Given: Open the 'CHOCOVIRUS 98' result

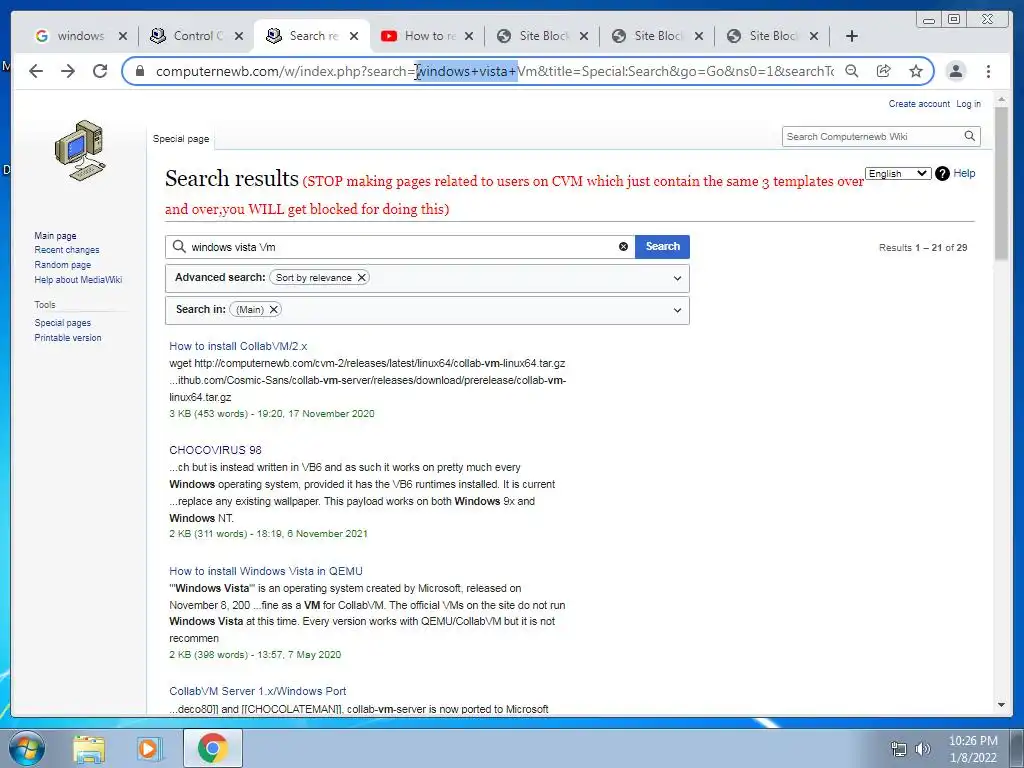Looking at the screenshot, I should (x=215, y=450).
